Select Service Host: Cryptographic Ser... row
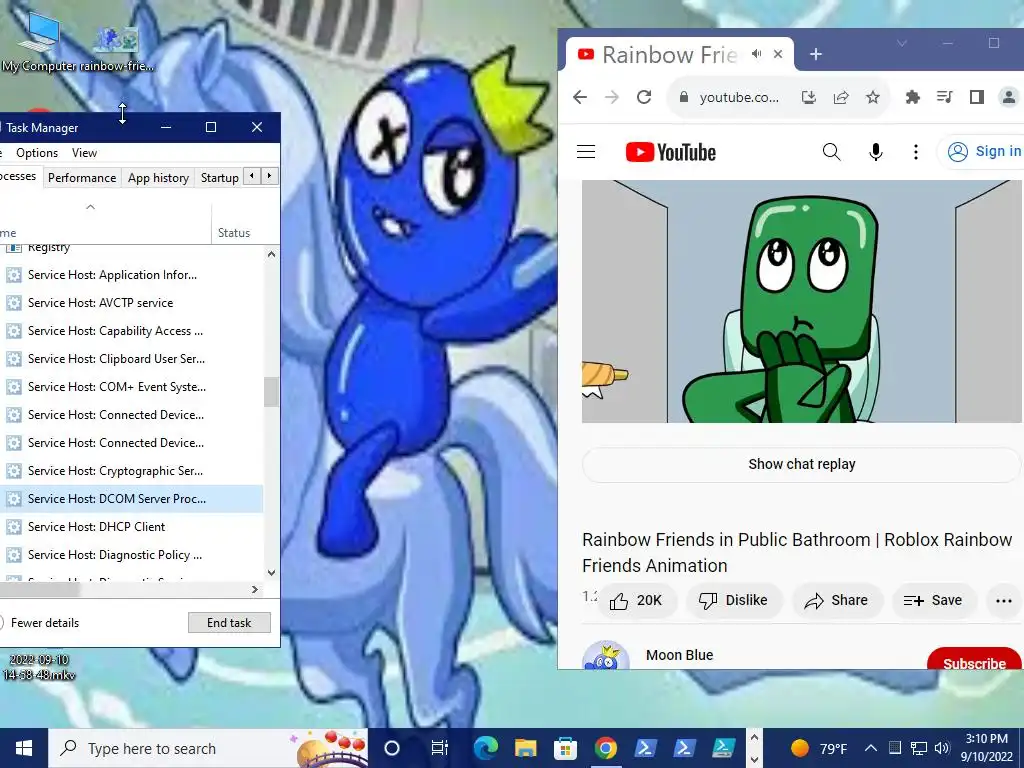 point(132,471)
